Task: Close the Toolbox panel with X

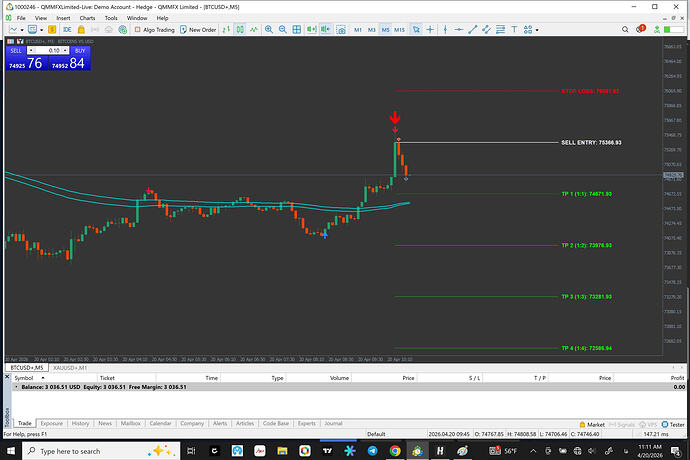Action: [x=7, y=377]
